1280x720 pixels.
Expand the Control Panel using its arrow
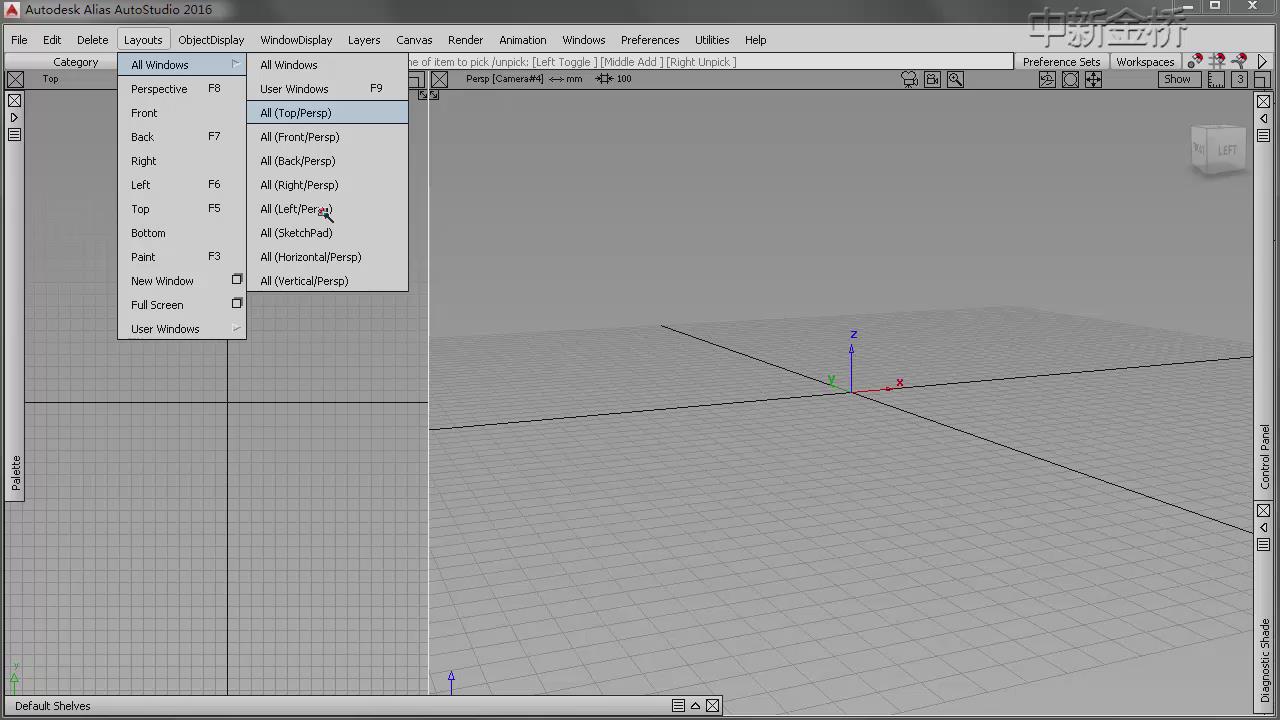click(1264, 118)
